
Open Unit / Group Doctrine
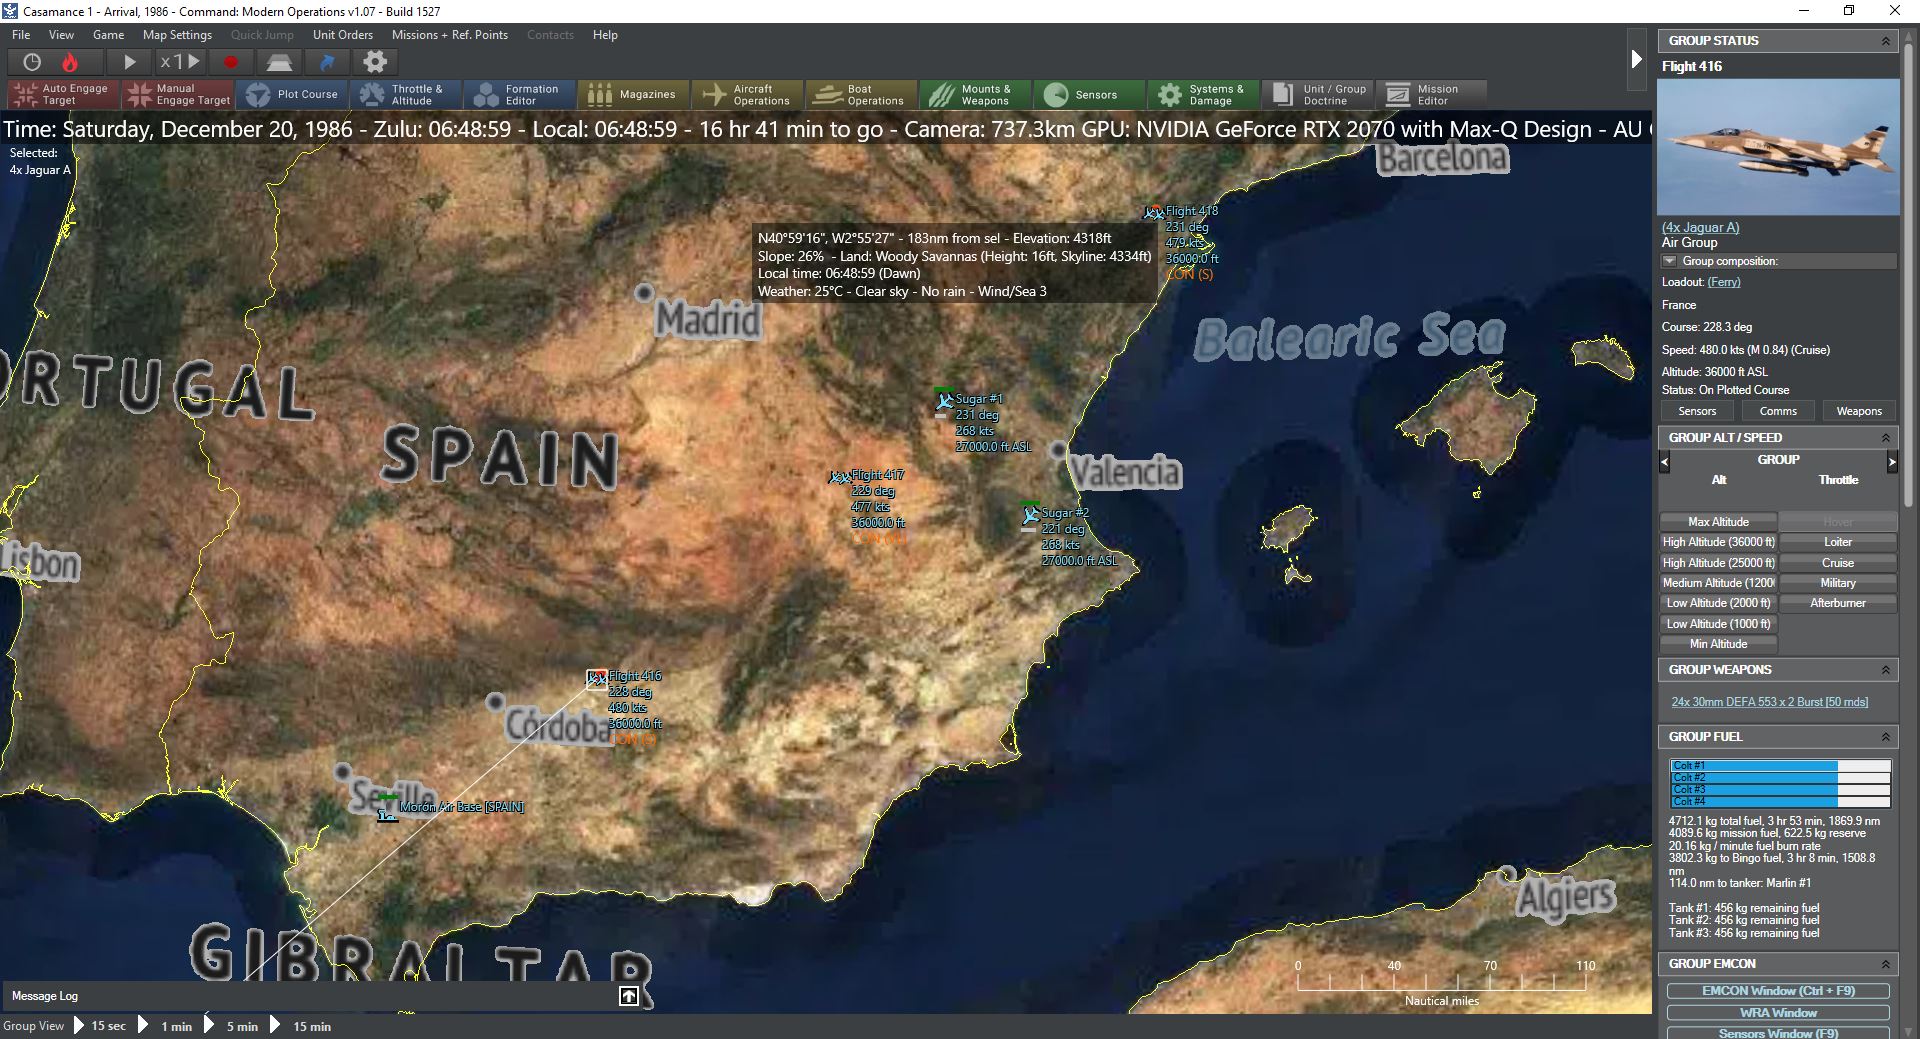(1318, 95)
